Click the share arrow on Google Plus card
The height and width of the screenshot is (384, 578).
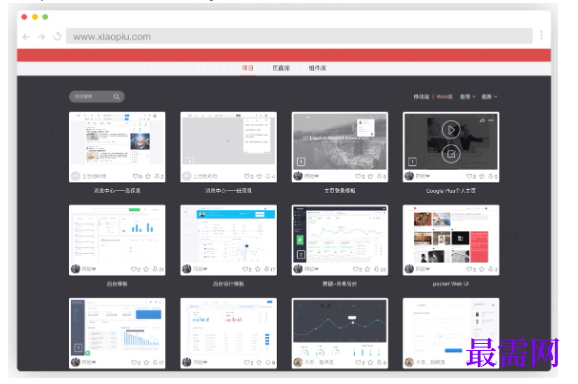(482, 120)
